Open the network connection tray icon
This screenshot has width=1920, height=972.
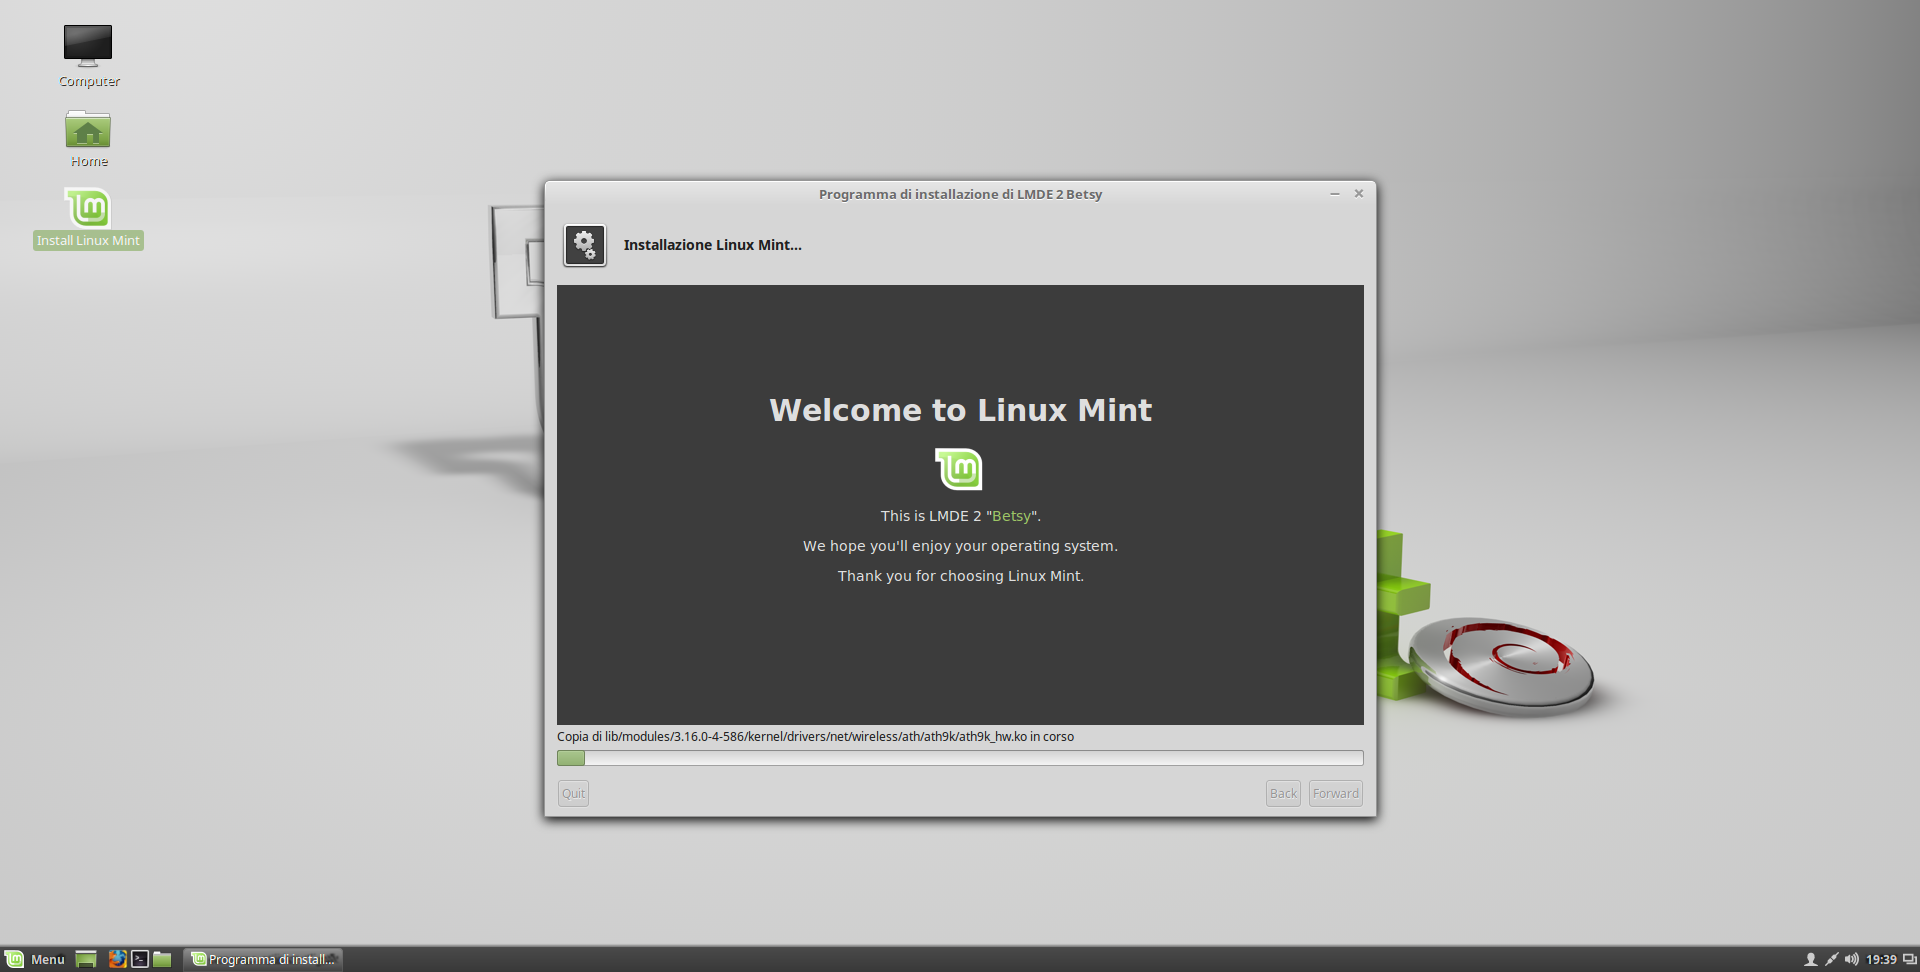1831,959
